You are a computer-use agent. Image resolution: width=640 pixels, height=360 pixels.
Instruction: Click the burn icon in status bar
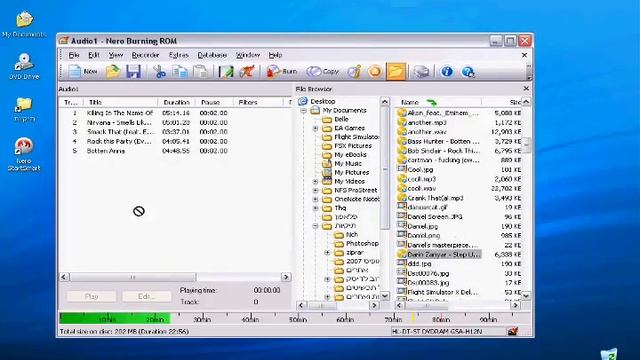coord(513,331)
